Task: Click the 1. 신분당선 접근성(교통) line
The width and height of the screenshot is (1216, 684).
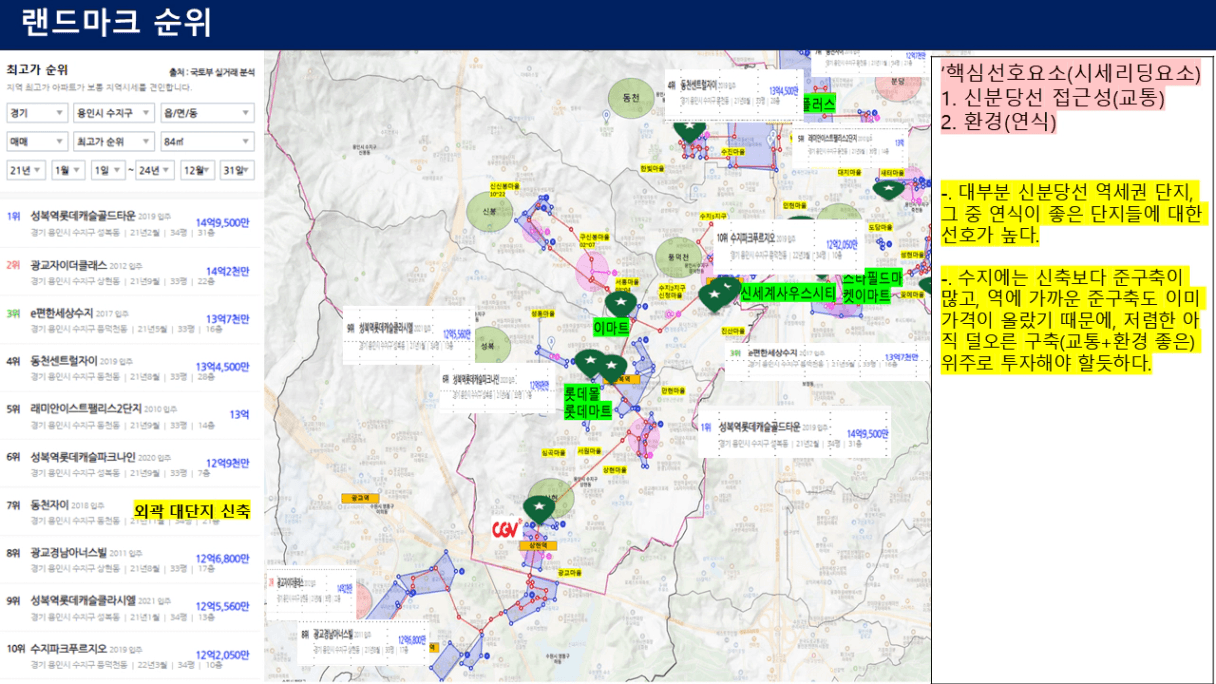Action: tap(1053, 98)
